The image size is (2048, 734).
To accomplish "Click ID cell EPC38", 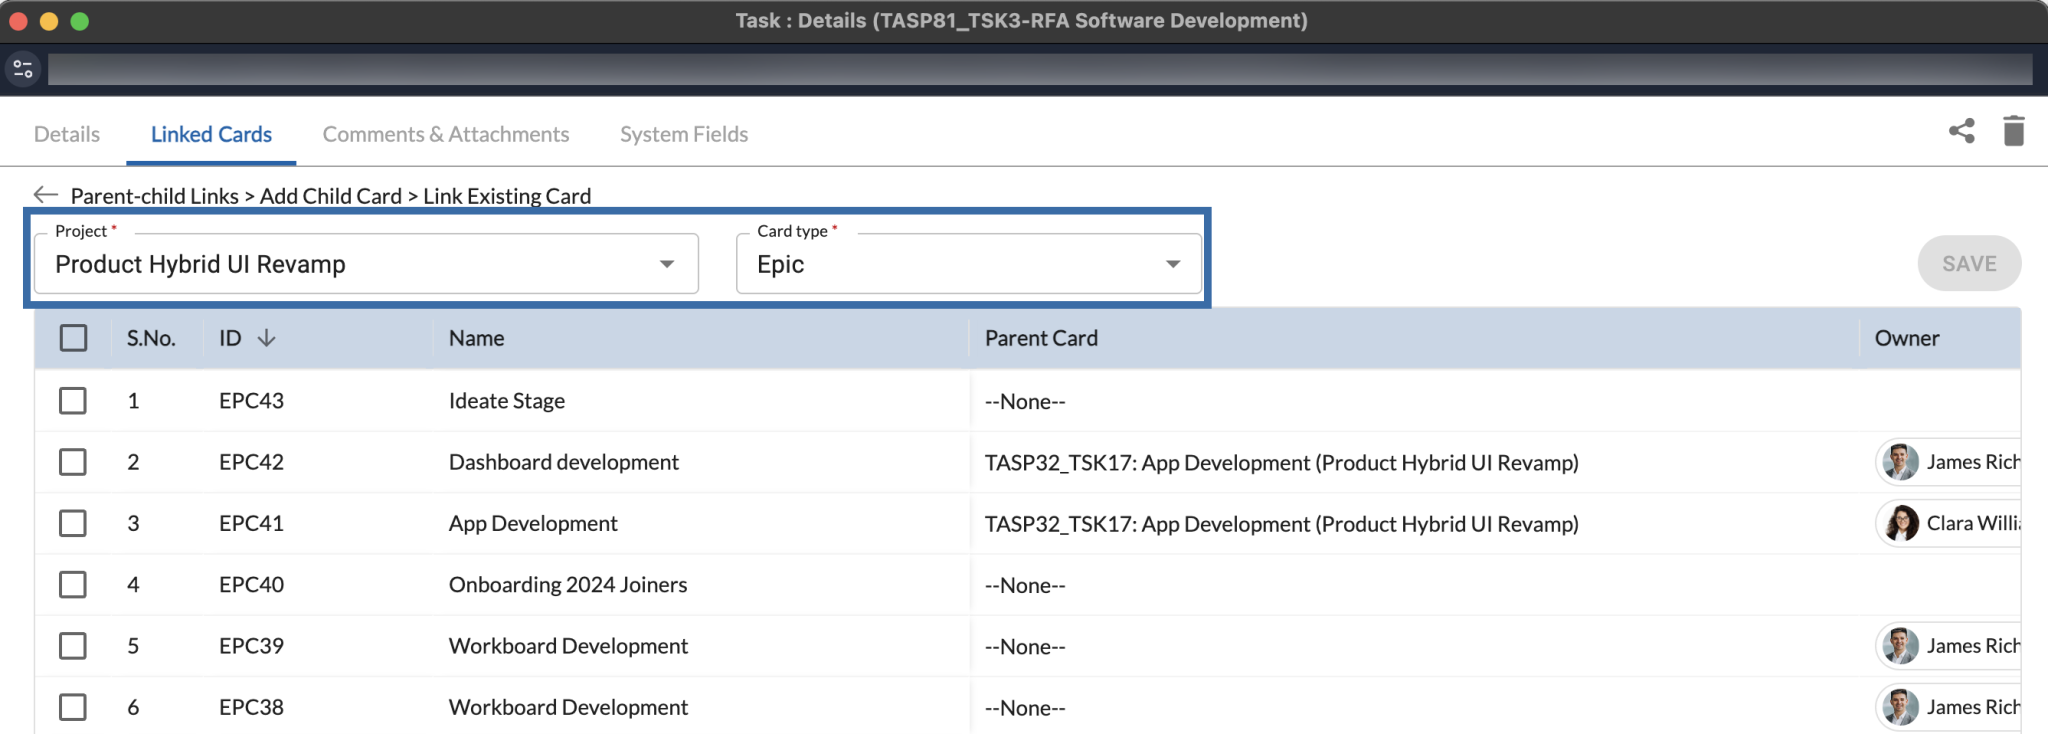I will point(252,707).
